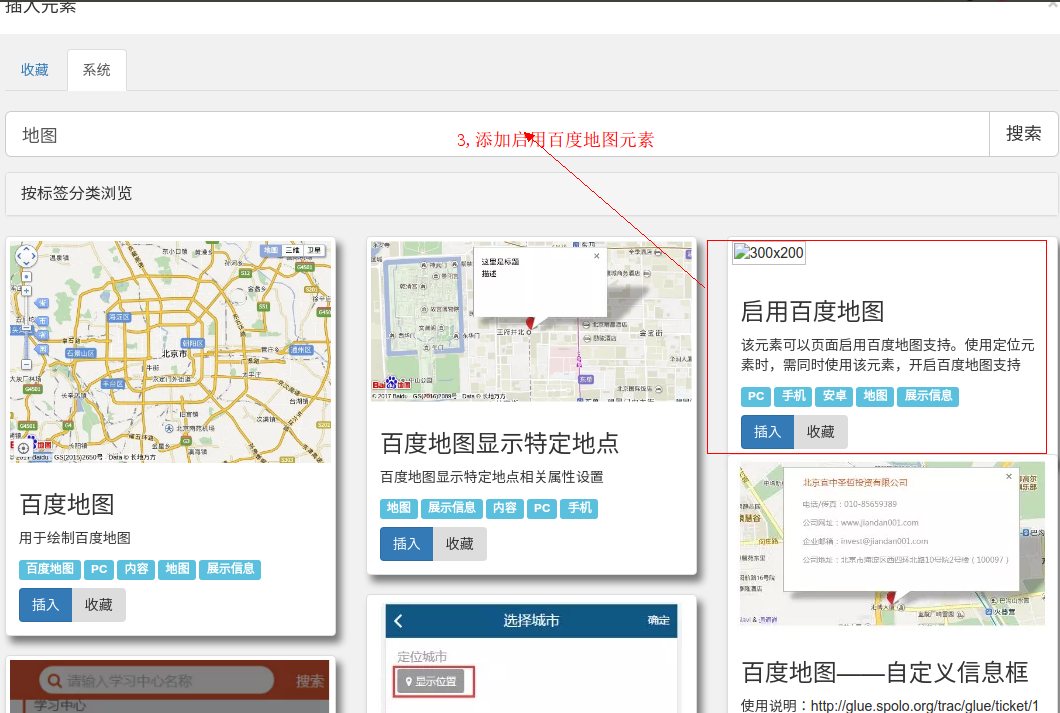Open the 系统 tab
This screenshot has height=713, width=1060.
pos(97,70)
